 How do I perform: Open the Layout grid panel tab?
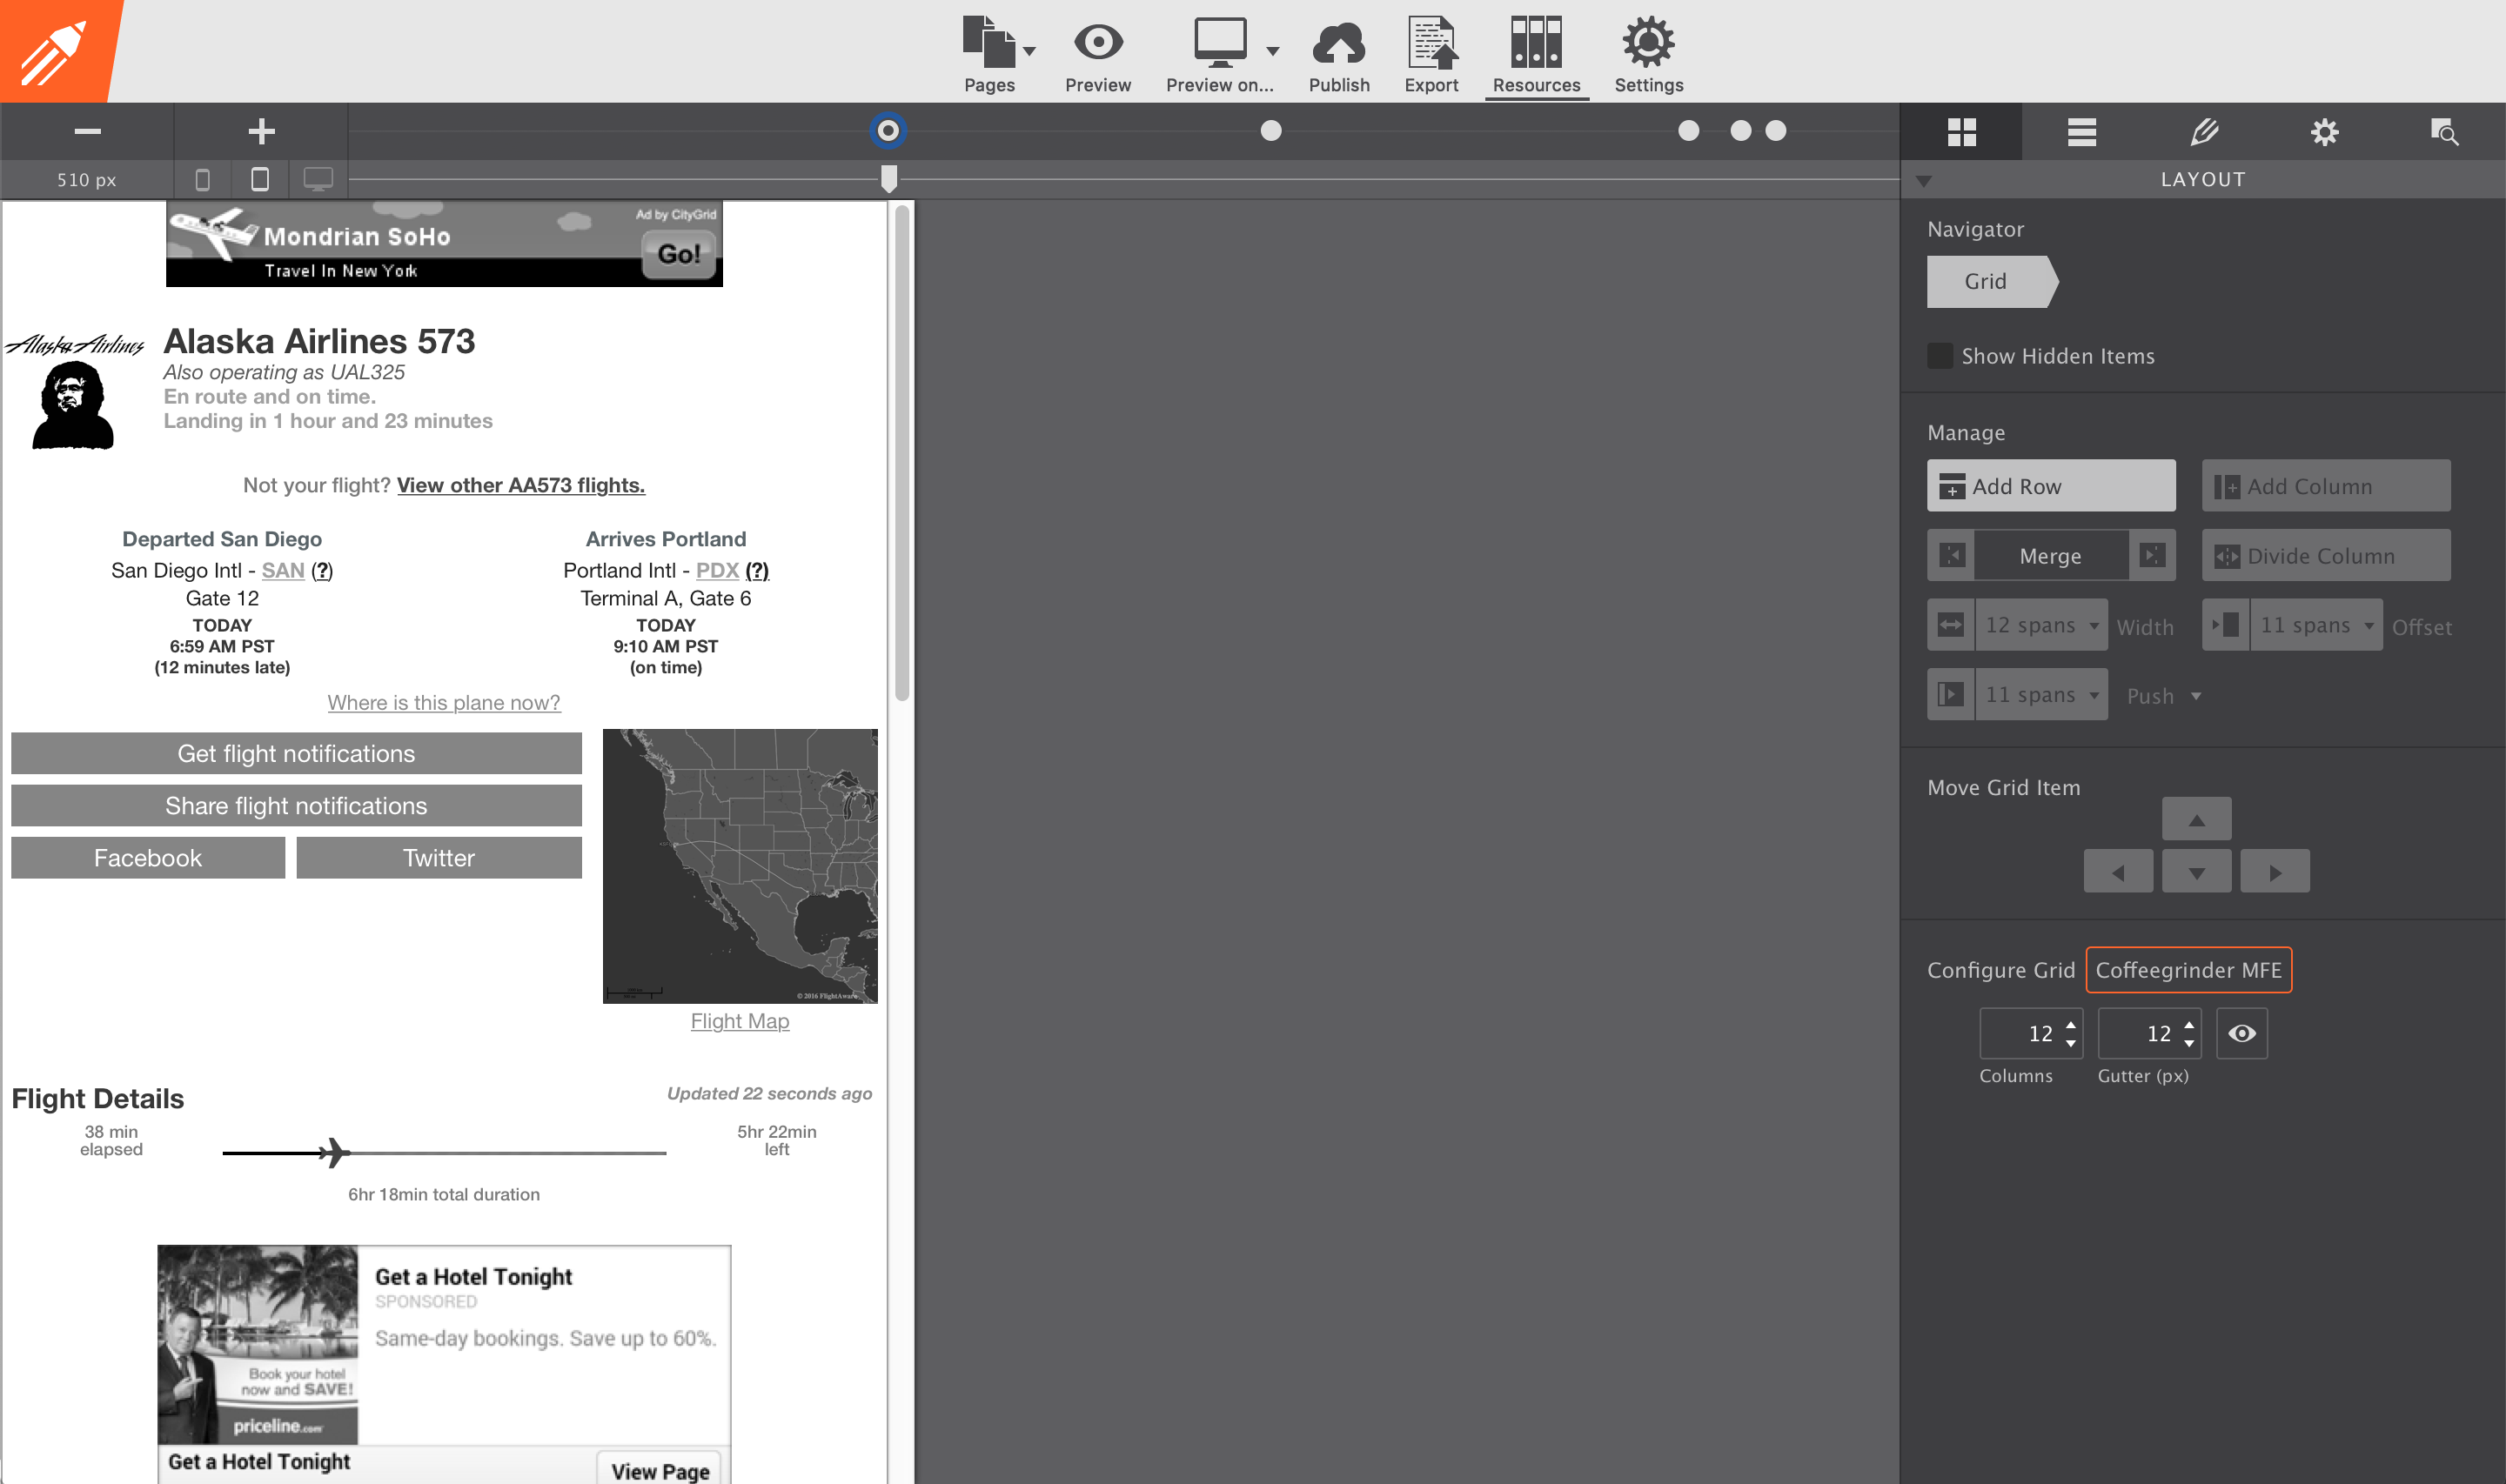1961,132
